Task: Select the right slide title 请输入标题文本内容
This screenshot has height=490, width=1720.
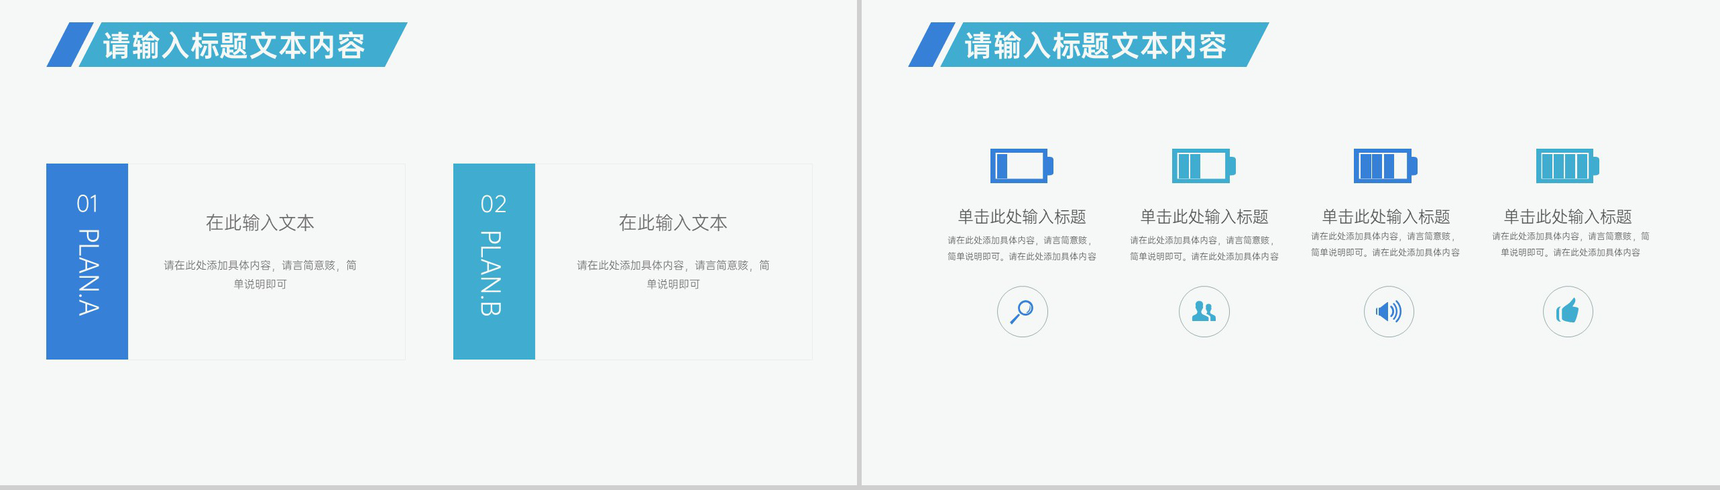Action: pyautogui.click(x=1096, y=46)
